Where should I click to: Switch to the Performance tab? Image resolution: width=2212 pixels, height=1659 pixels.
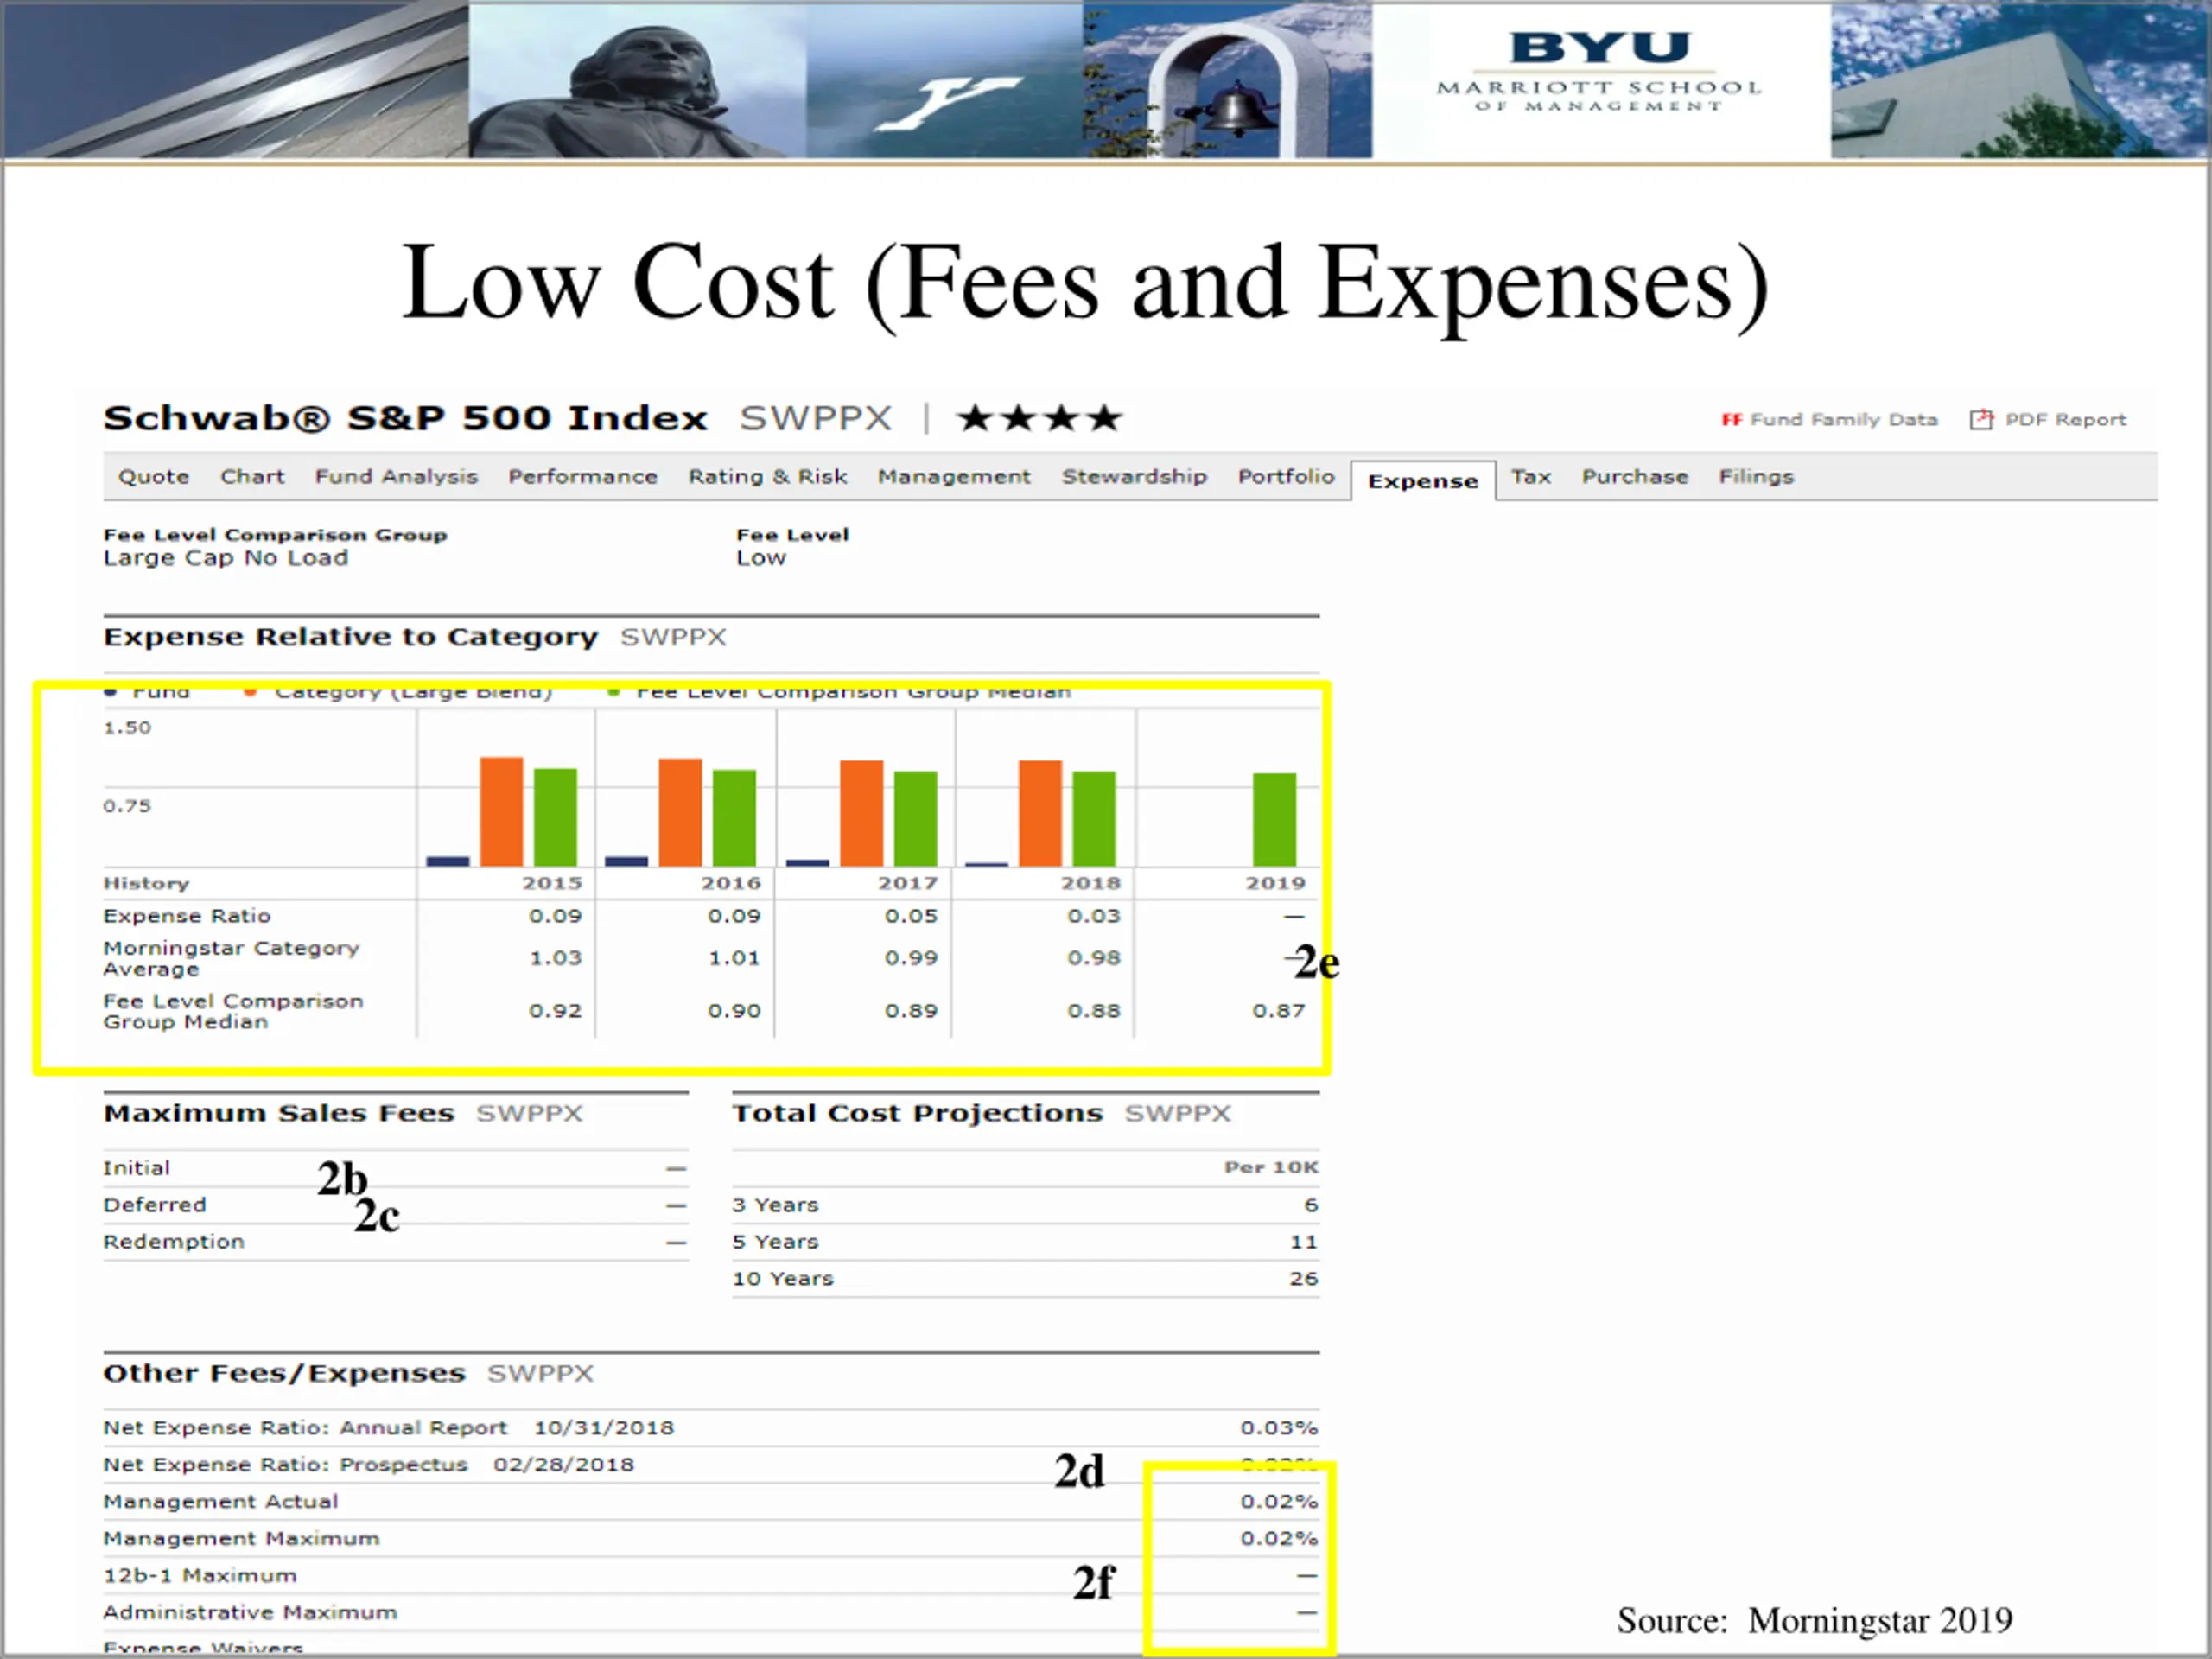[x=583, y=477]
